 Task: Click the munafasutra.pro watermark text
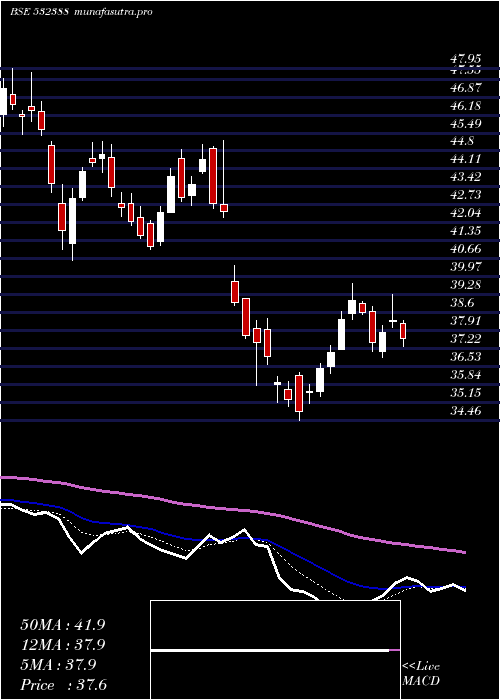coord(112,12)
